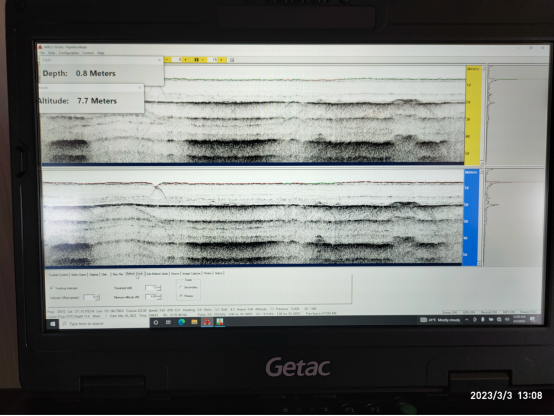Click the red sonar app taskbar icon

(207, 322)
